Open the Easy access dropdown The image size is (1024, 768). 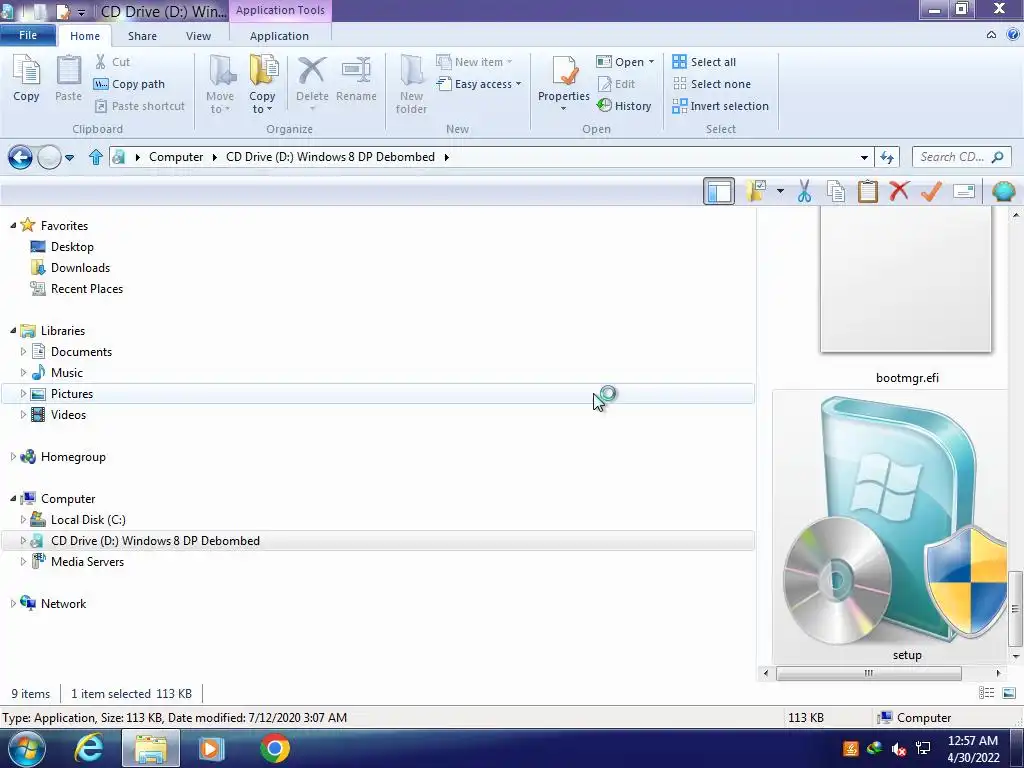pos(479,84)
